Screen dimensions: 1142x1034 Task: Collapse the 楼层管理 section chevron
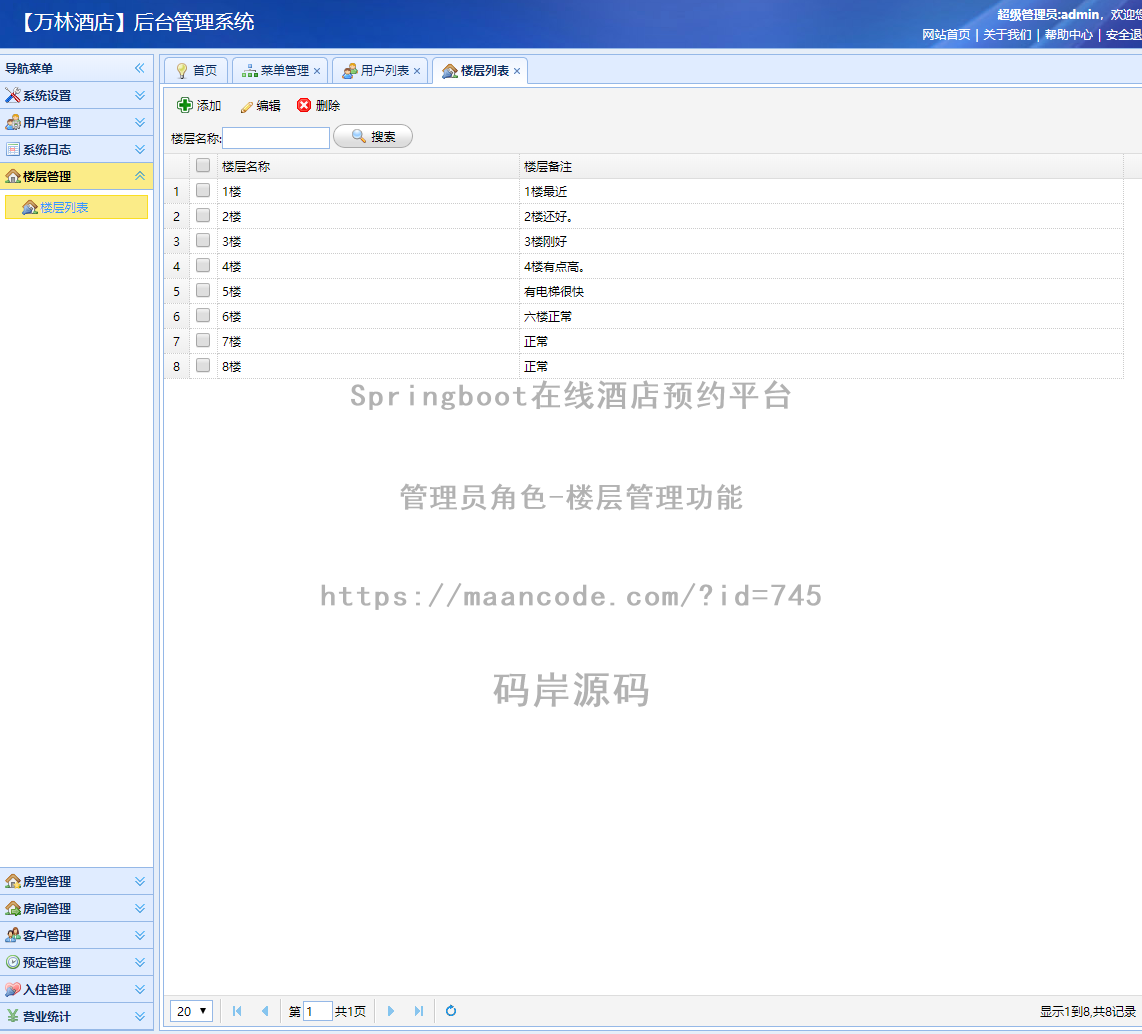(140, 176)
